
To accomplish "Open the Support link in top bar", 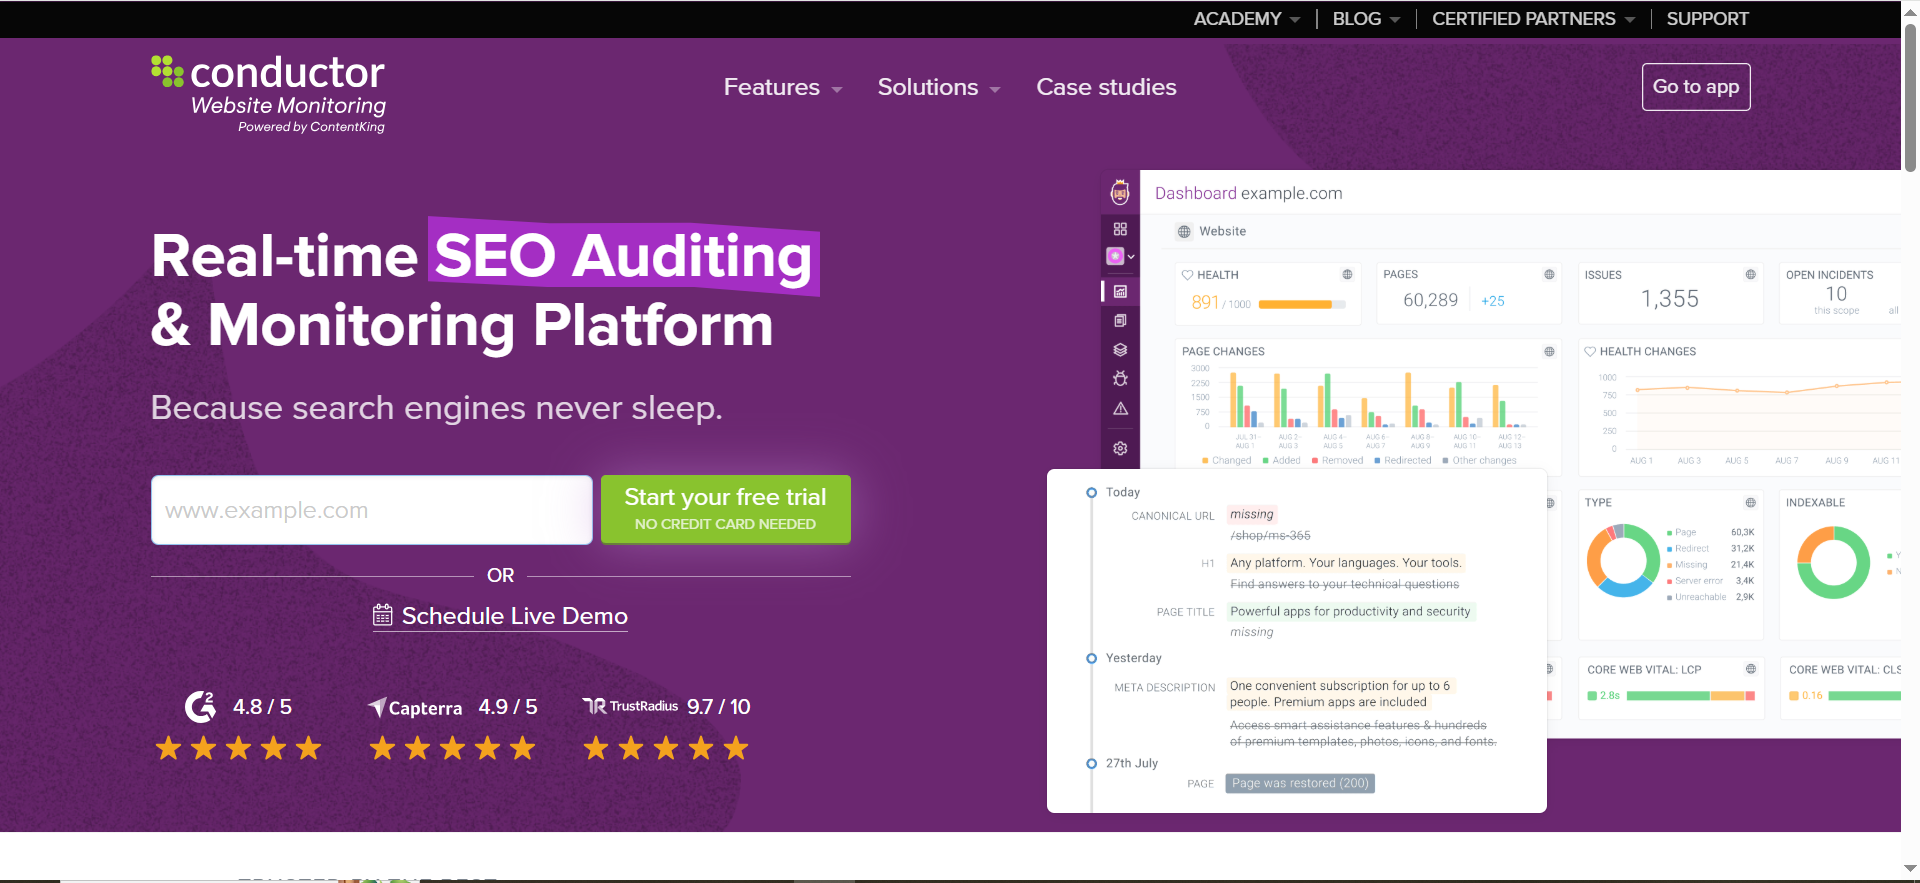I will 1707,19.
